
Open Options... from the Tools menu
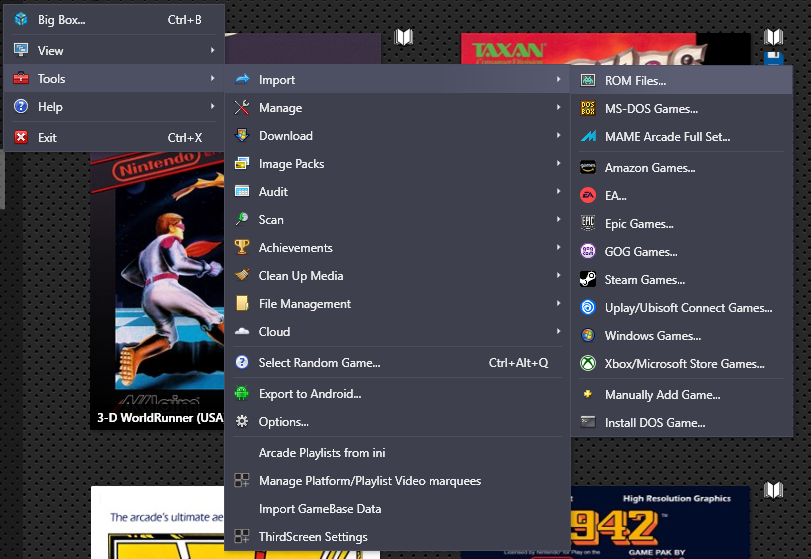click(397, 421)
